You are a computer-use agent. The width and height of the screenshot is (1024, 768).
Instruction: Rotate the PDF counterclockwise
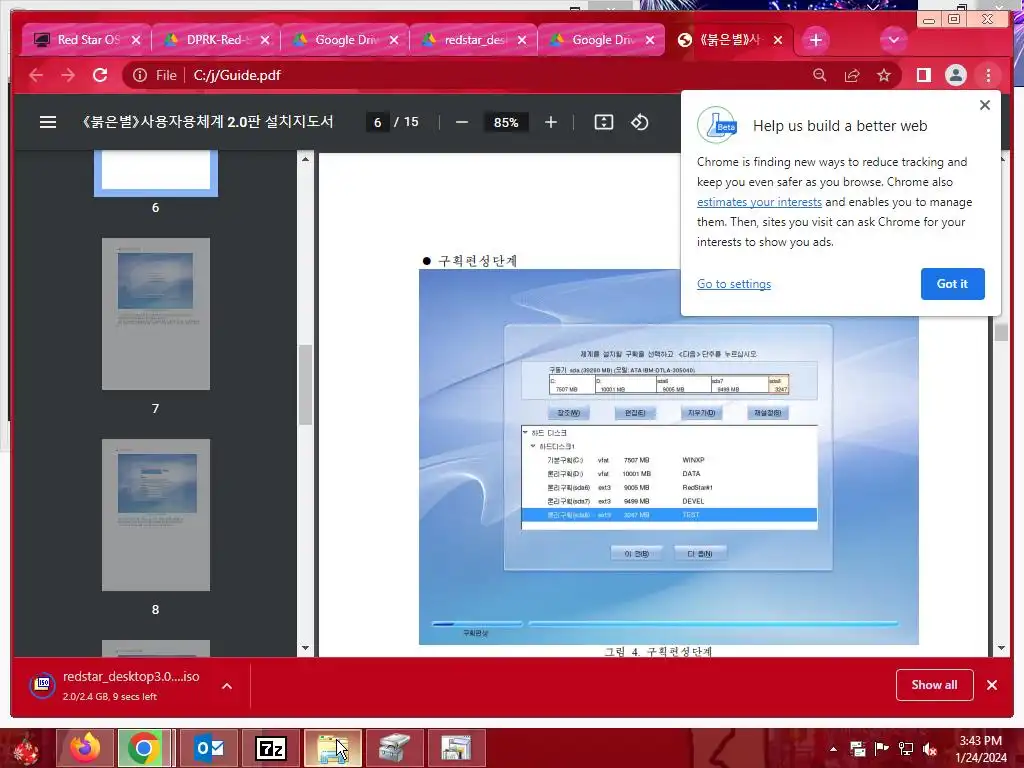(639, 122)
